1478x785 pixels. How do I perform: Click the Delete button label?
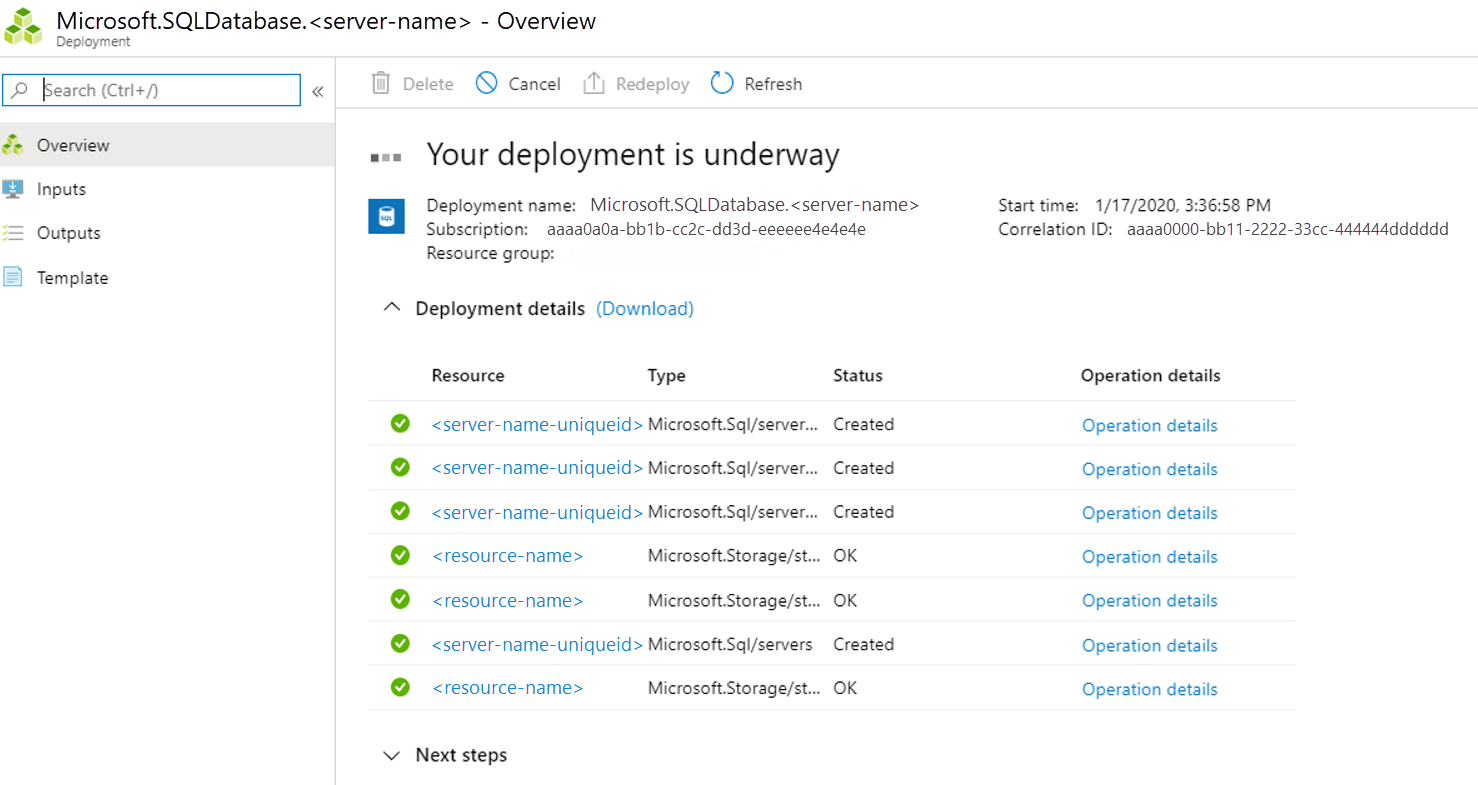428,84
